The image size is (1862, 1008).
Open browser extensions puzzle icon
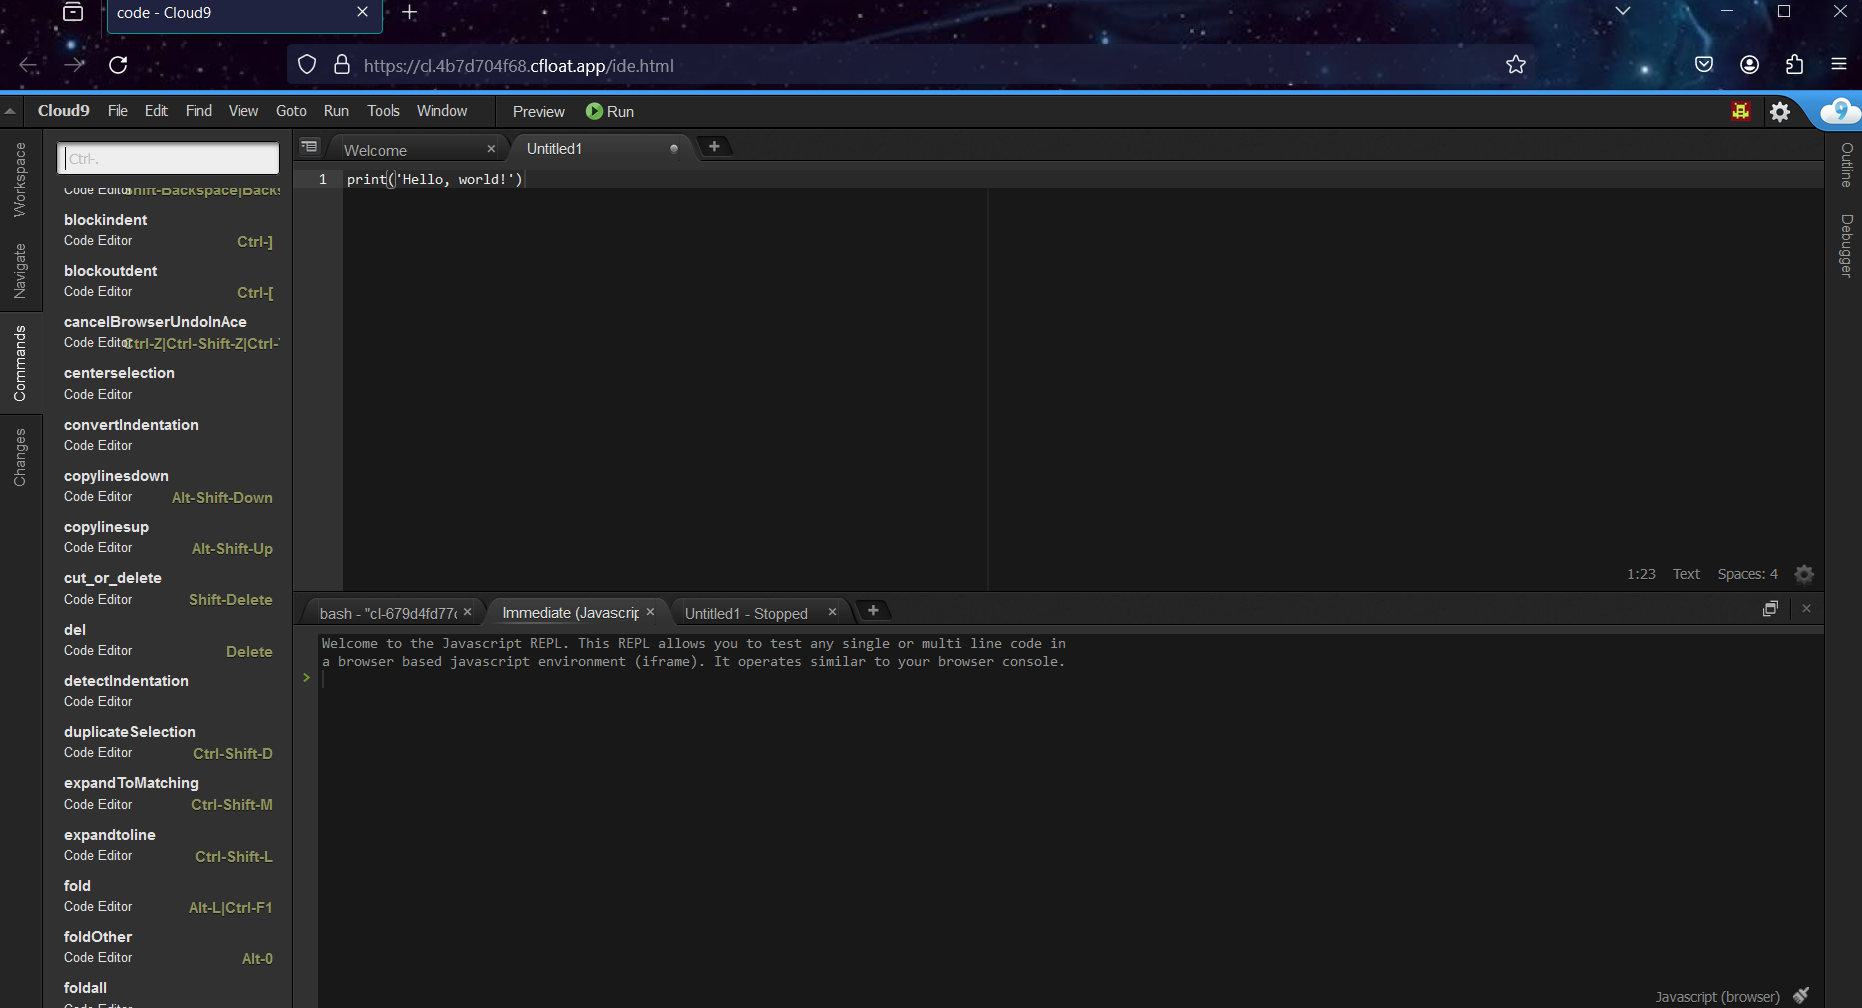pos(1795,65)
